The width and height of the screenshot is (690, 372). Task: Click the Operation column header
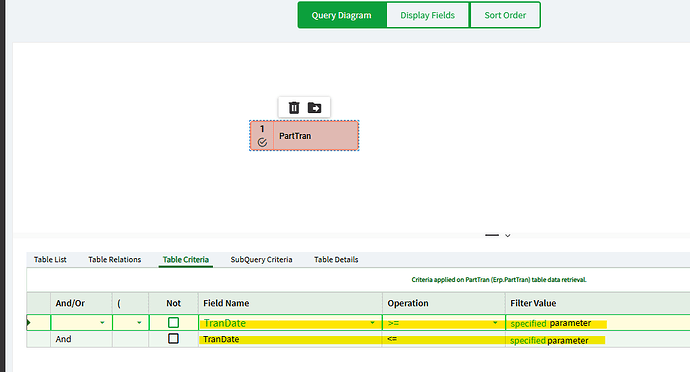coord(444,303)
